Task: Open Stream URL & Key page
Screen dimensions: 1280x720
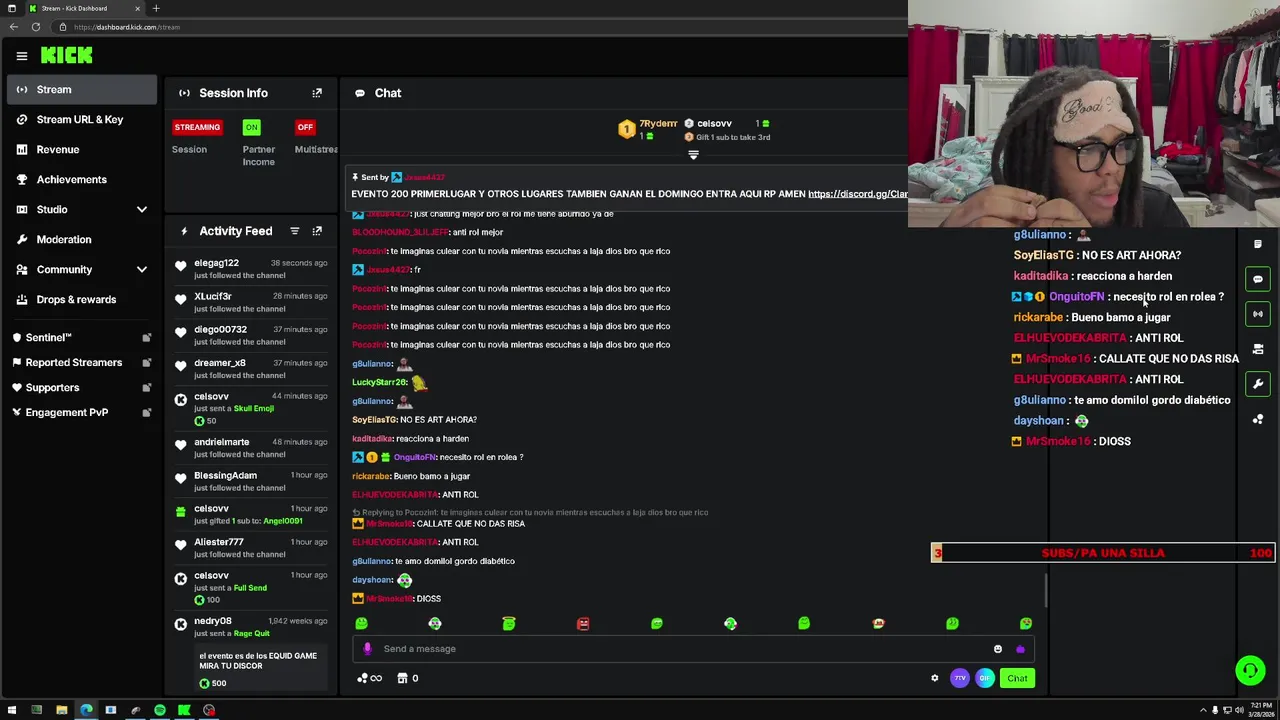Action: tap(82, 119)
